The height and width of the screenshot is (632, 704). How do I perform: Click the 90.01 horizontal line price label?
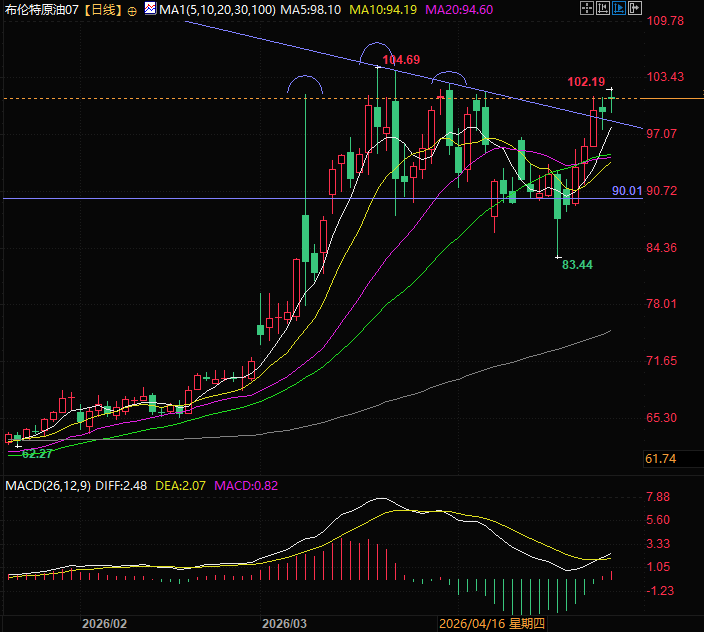coord(626,190)
